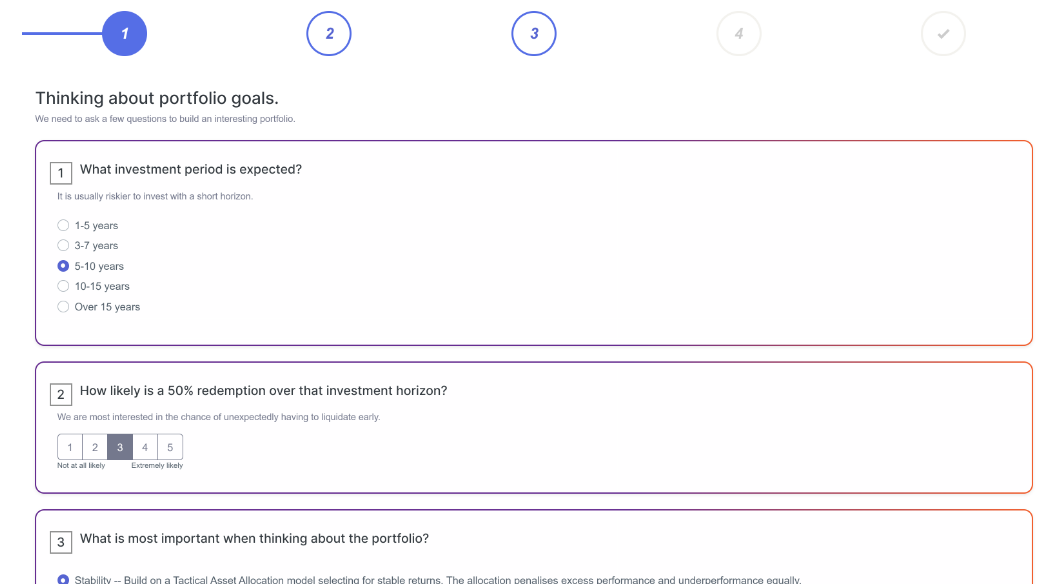Image resolution: width=1037 pixels, height=584 pixels.
Task: Select likelihood rating 3
Action: coord(120,447)
